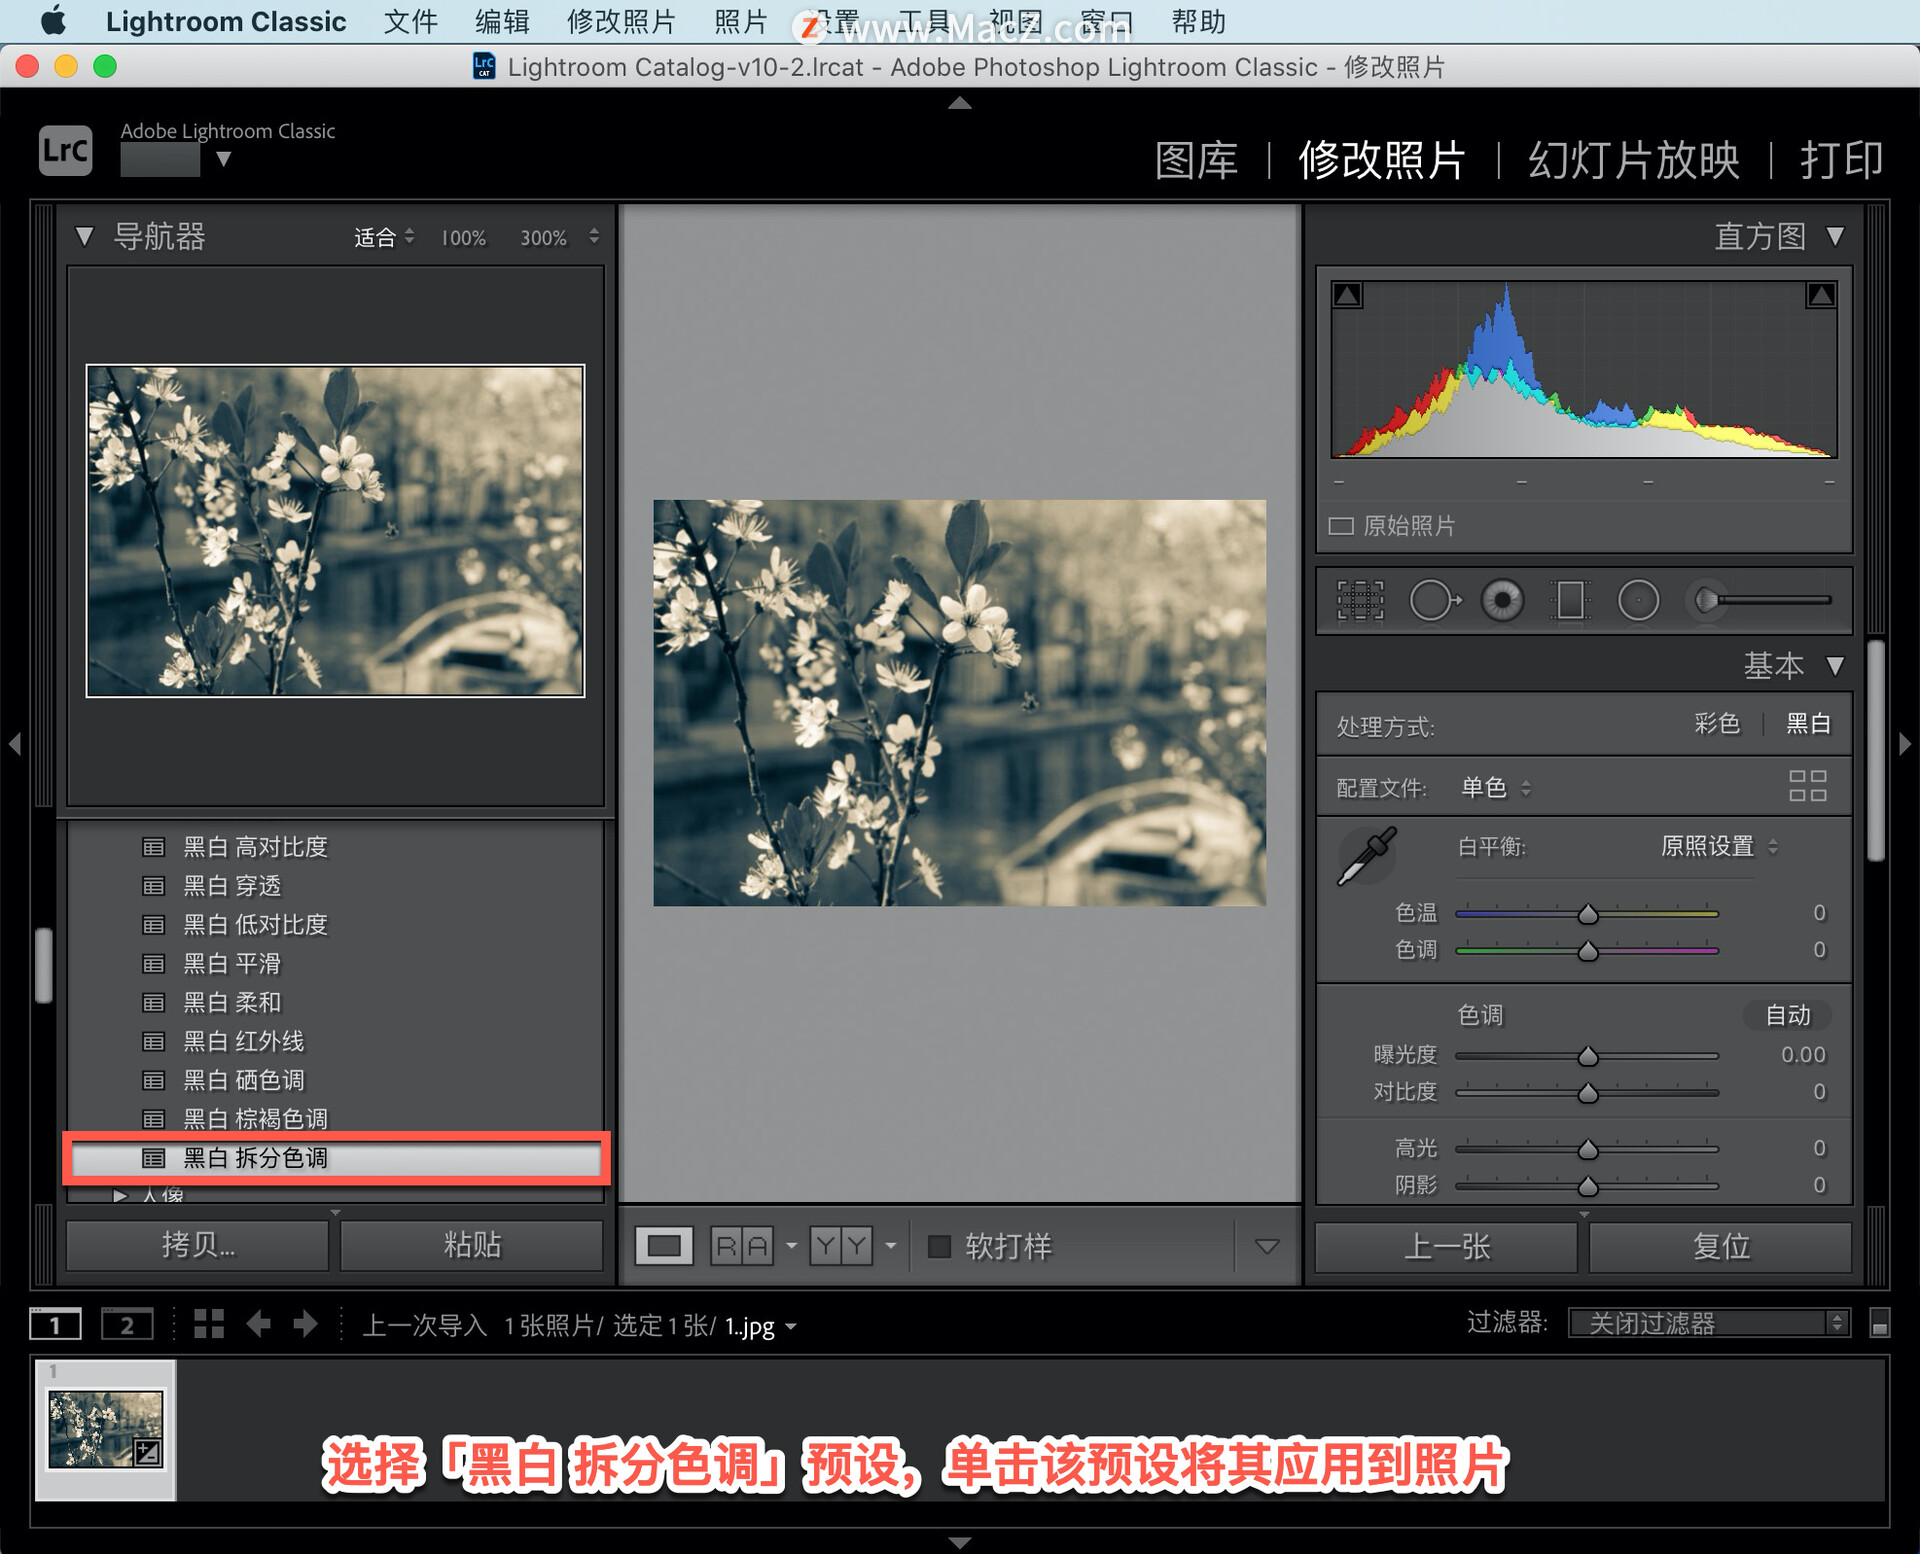1920x1554 pixels.
Task: Select the Radial Filter tool
Action: (x=1638, y=601)
